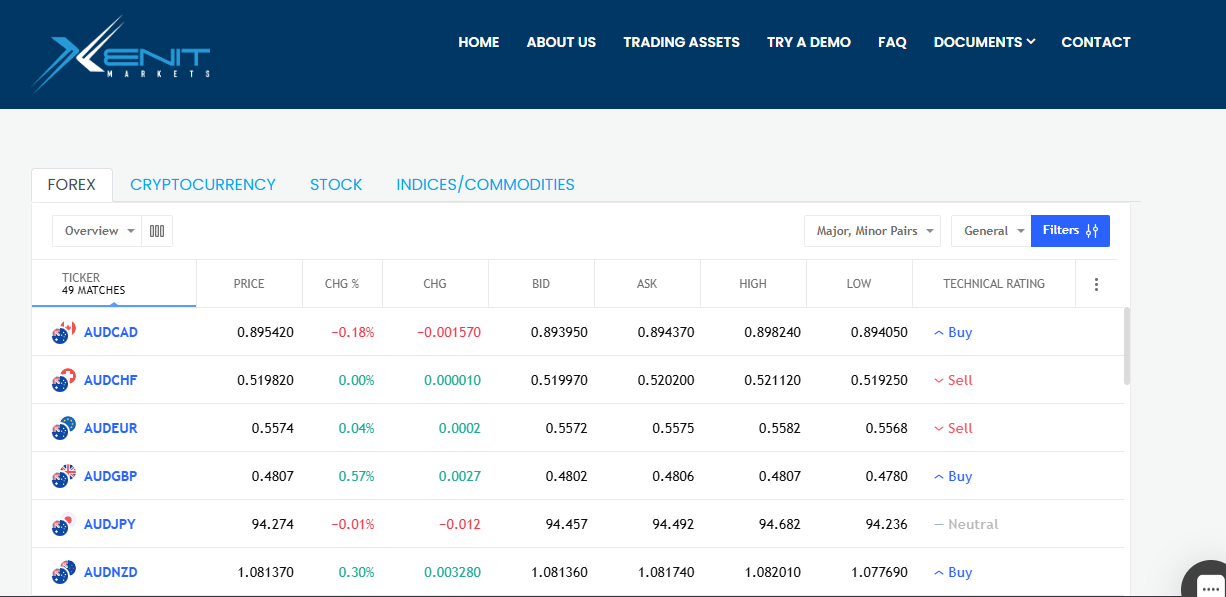This screenshot has height=597, width=1226.
Task: Expand the Overview dropdown
Action: (x=97, y=231)
